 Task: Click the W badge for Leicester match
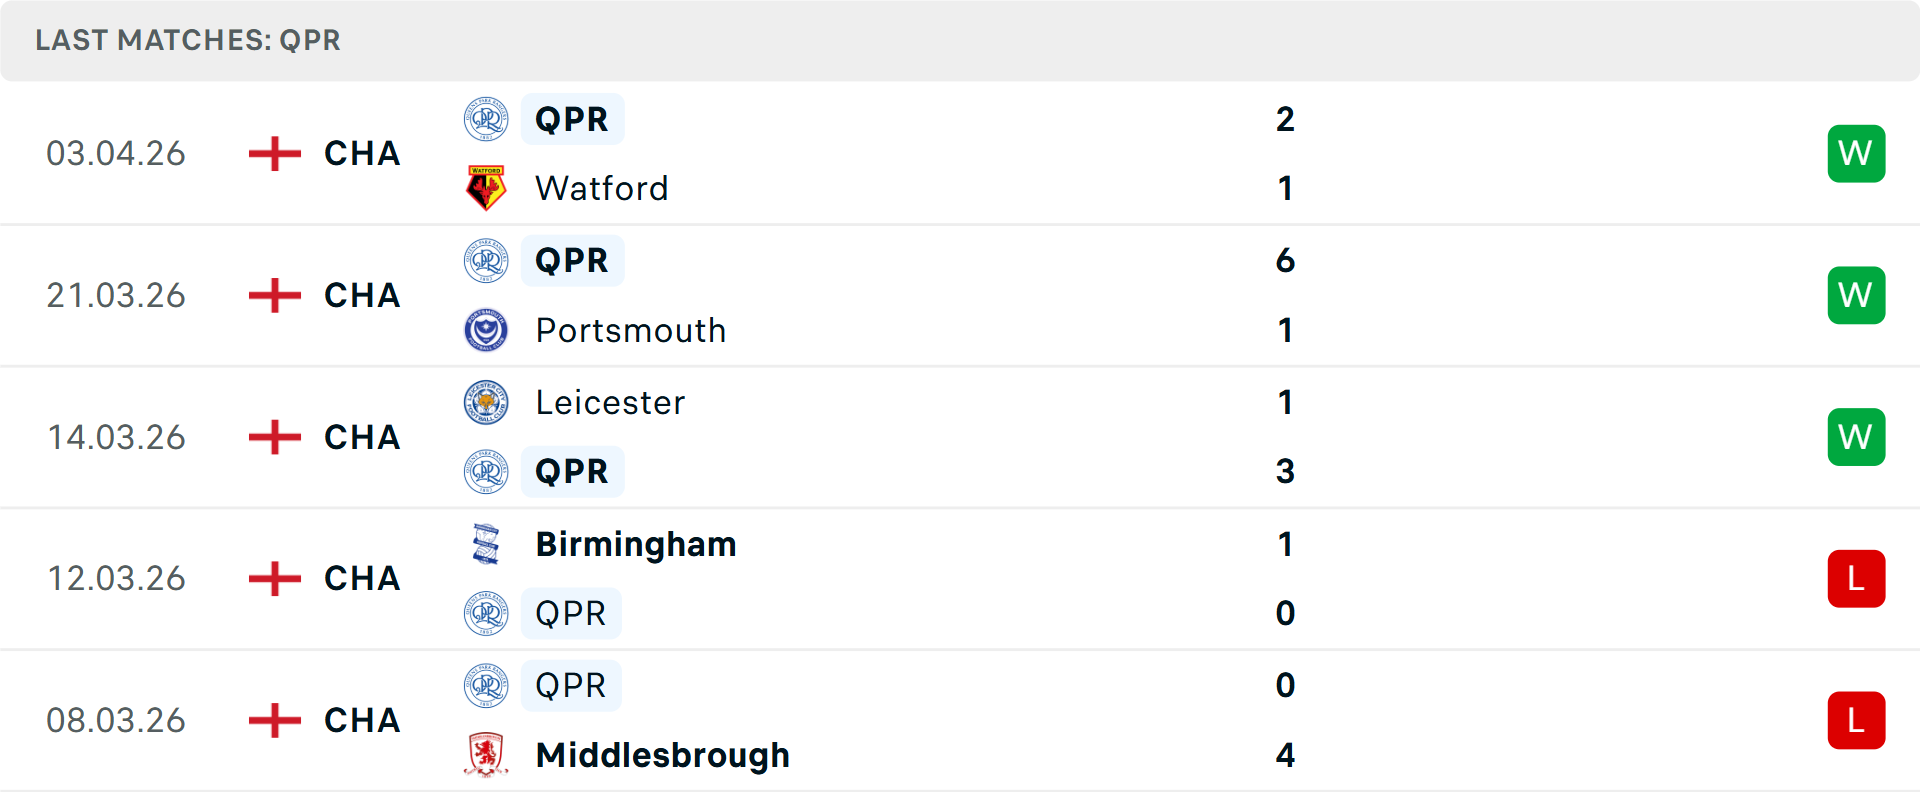coord(1856,437)
